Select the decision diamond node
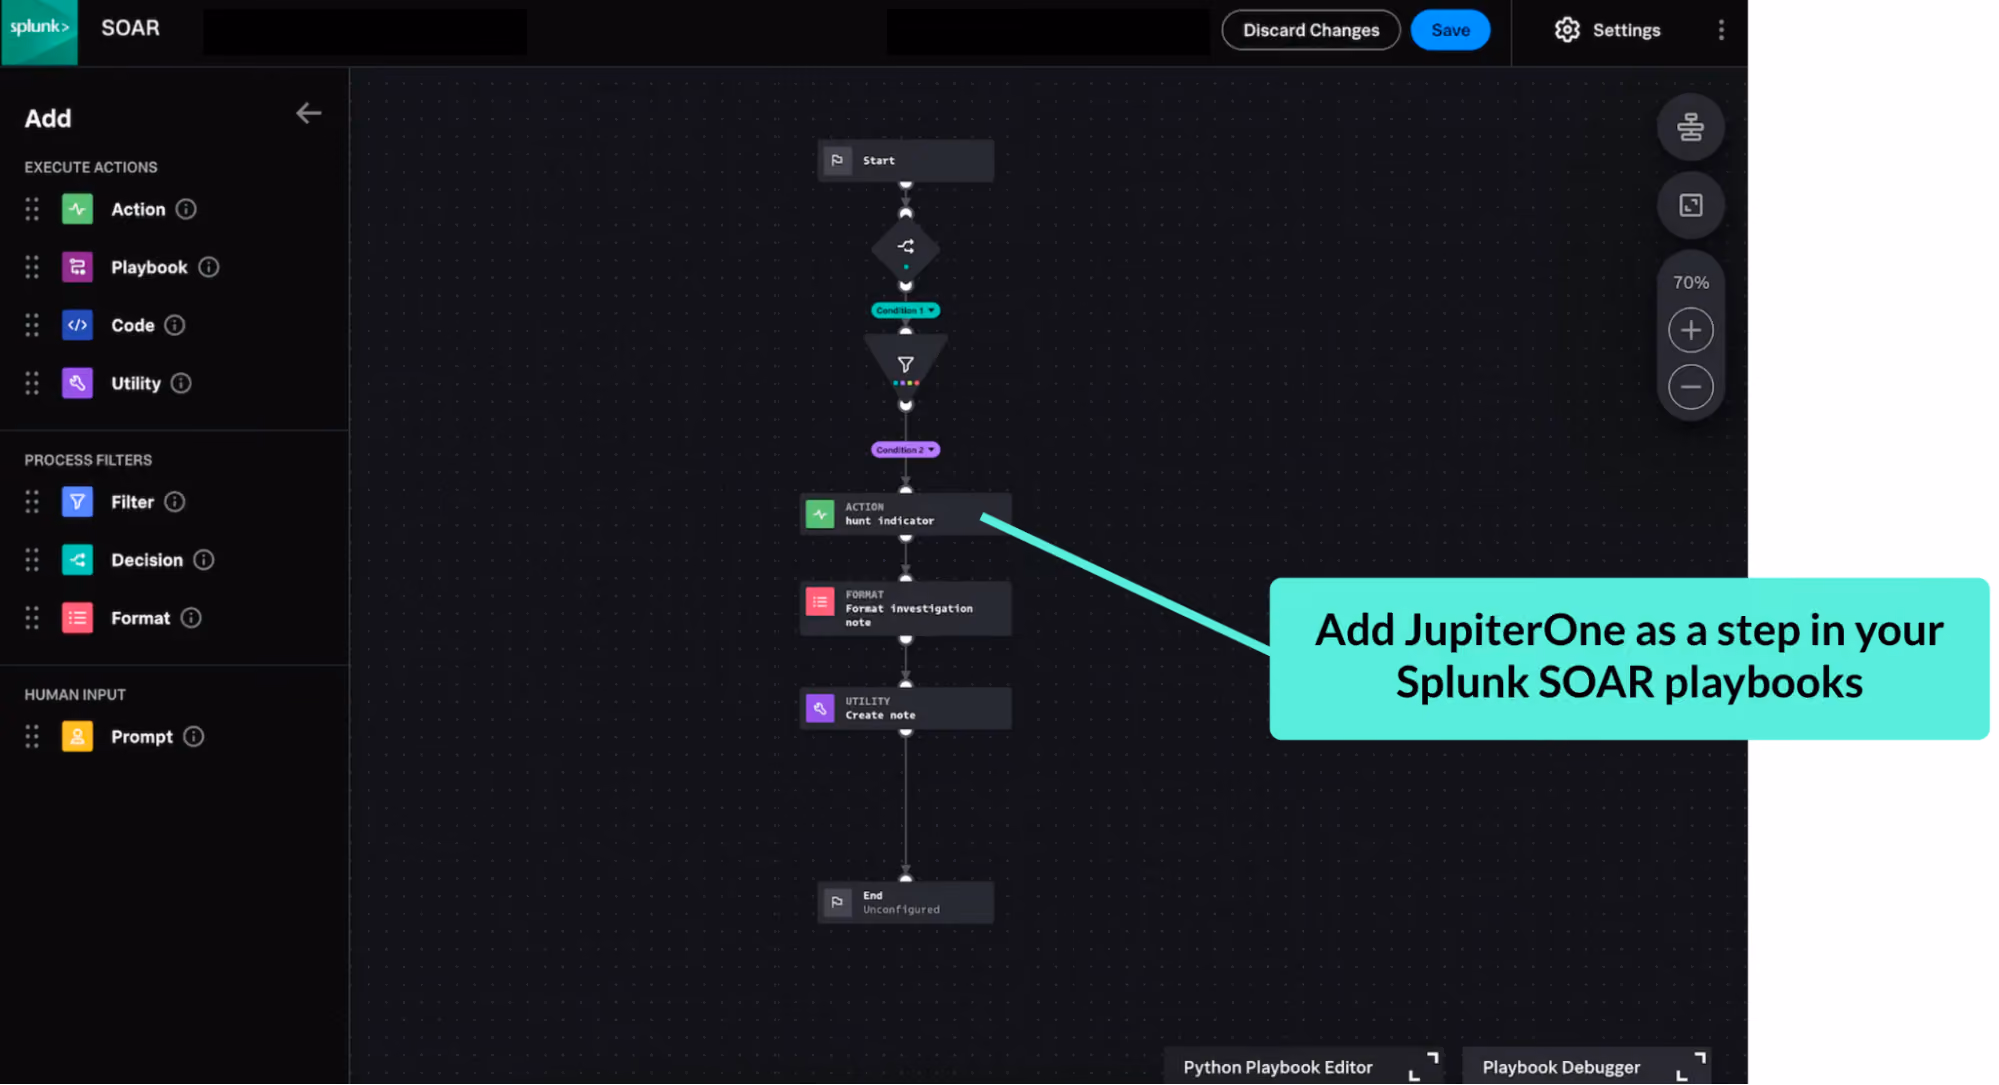The height and width of the screenshot is (1085, 1999). 905,248
